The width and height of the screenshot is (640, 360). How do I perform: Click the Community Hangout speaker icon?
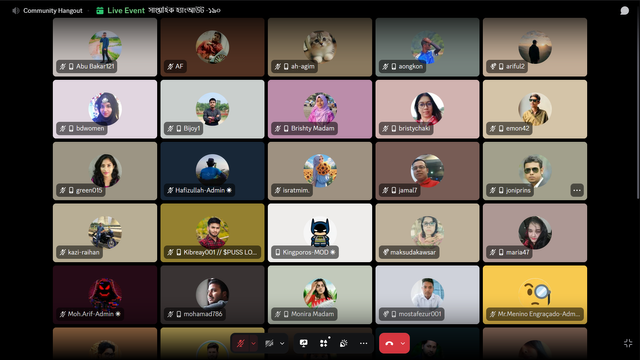point(16,11)
